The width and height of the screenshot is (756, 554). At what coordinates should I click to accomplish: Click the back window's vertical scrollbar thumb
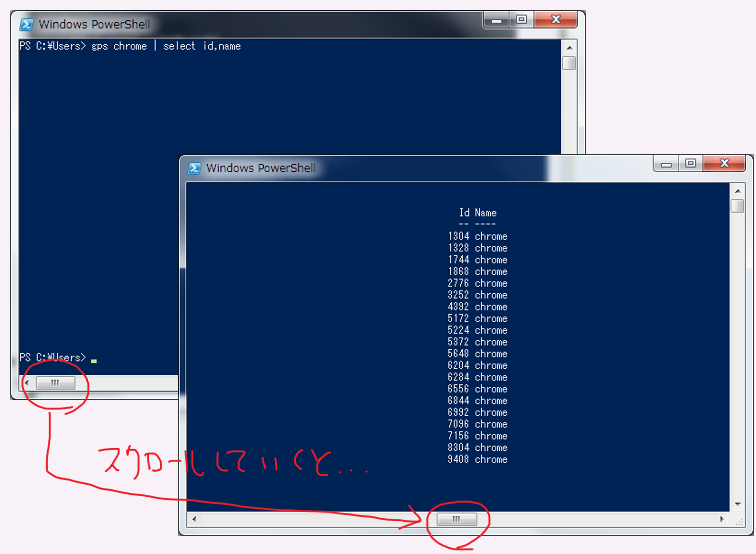[x=569, y=63]
